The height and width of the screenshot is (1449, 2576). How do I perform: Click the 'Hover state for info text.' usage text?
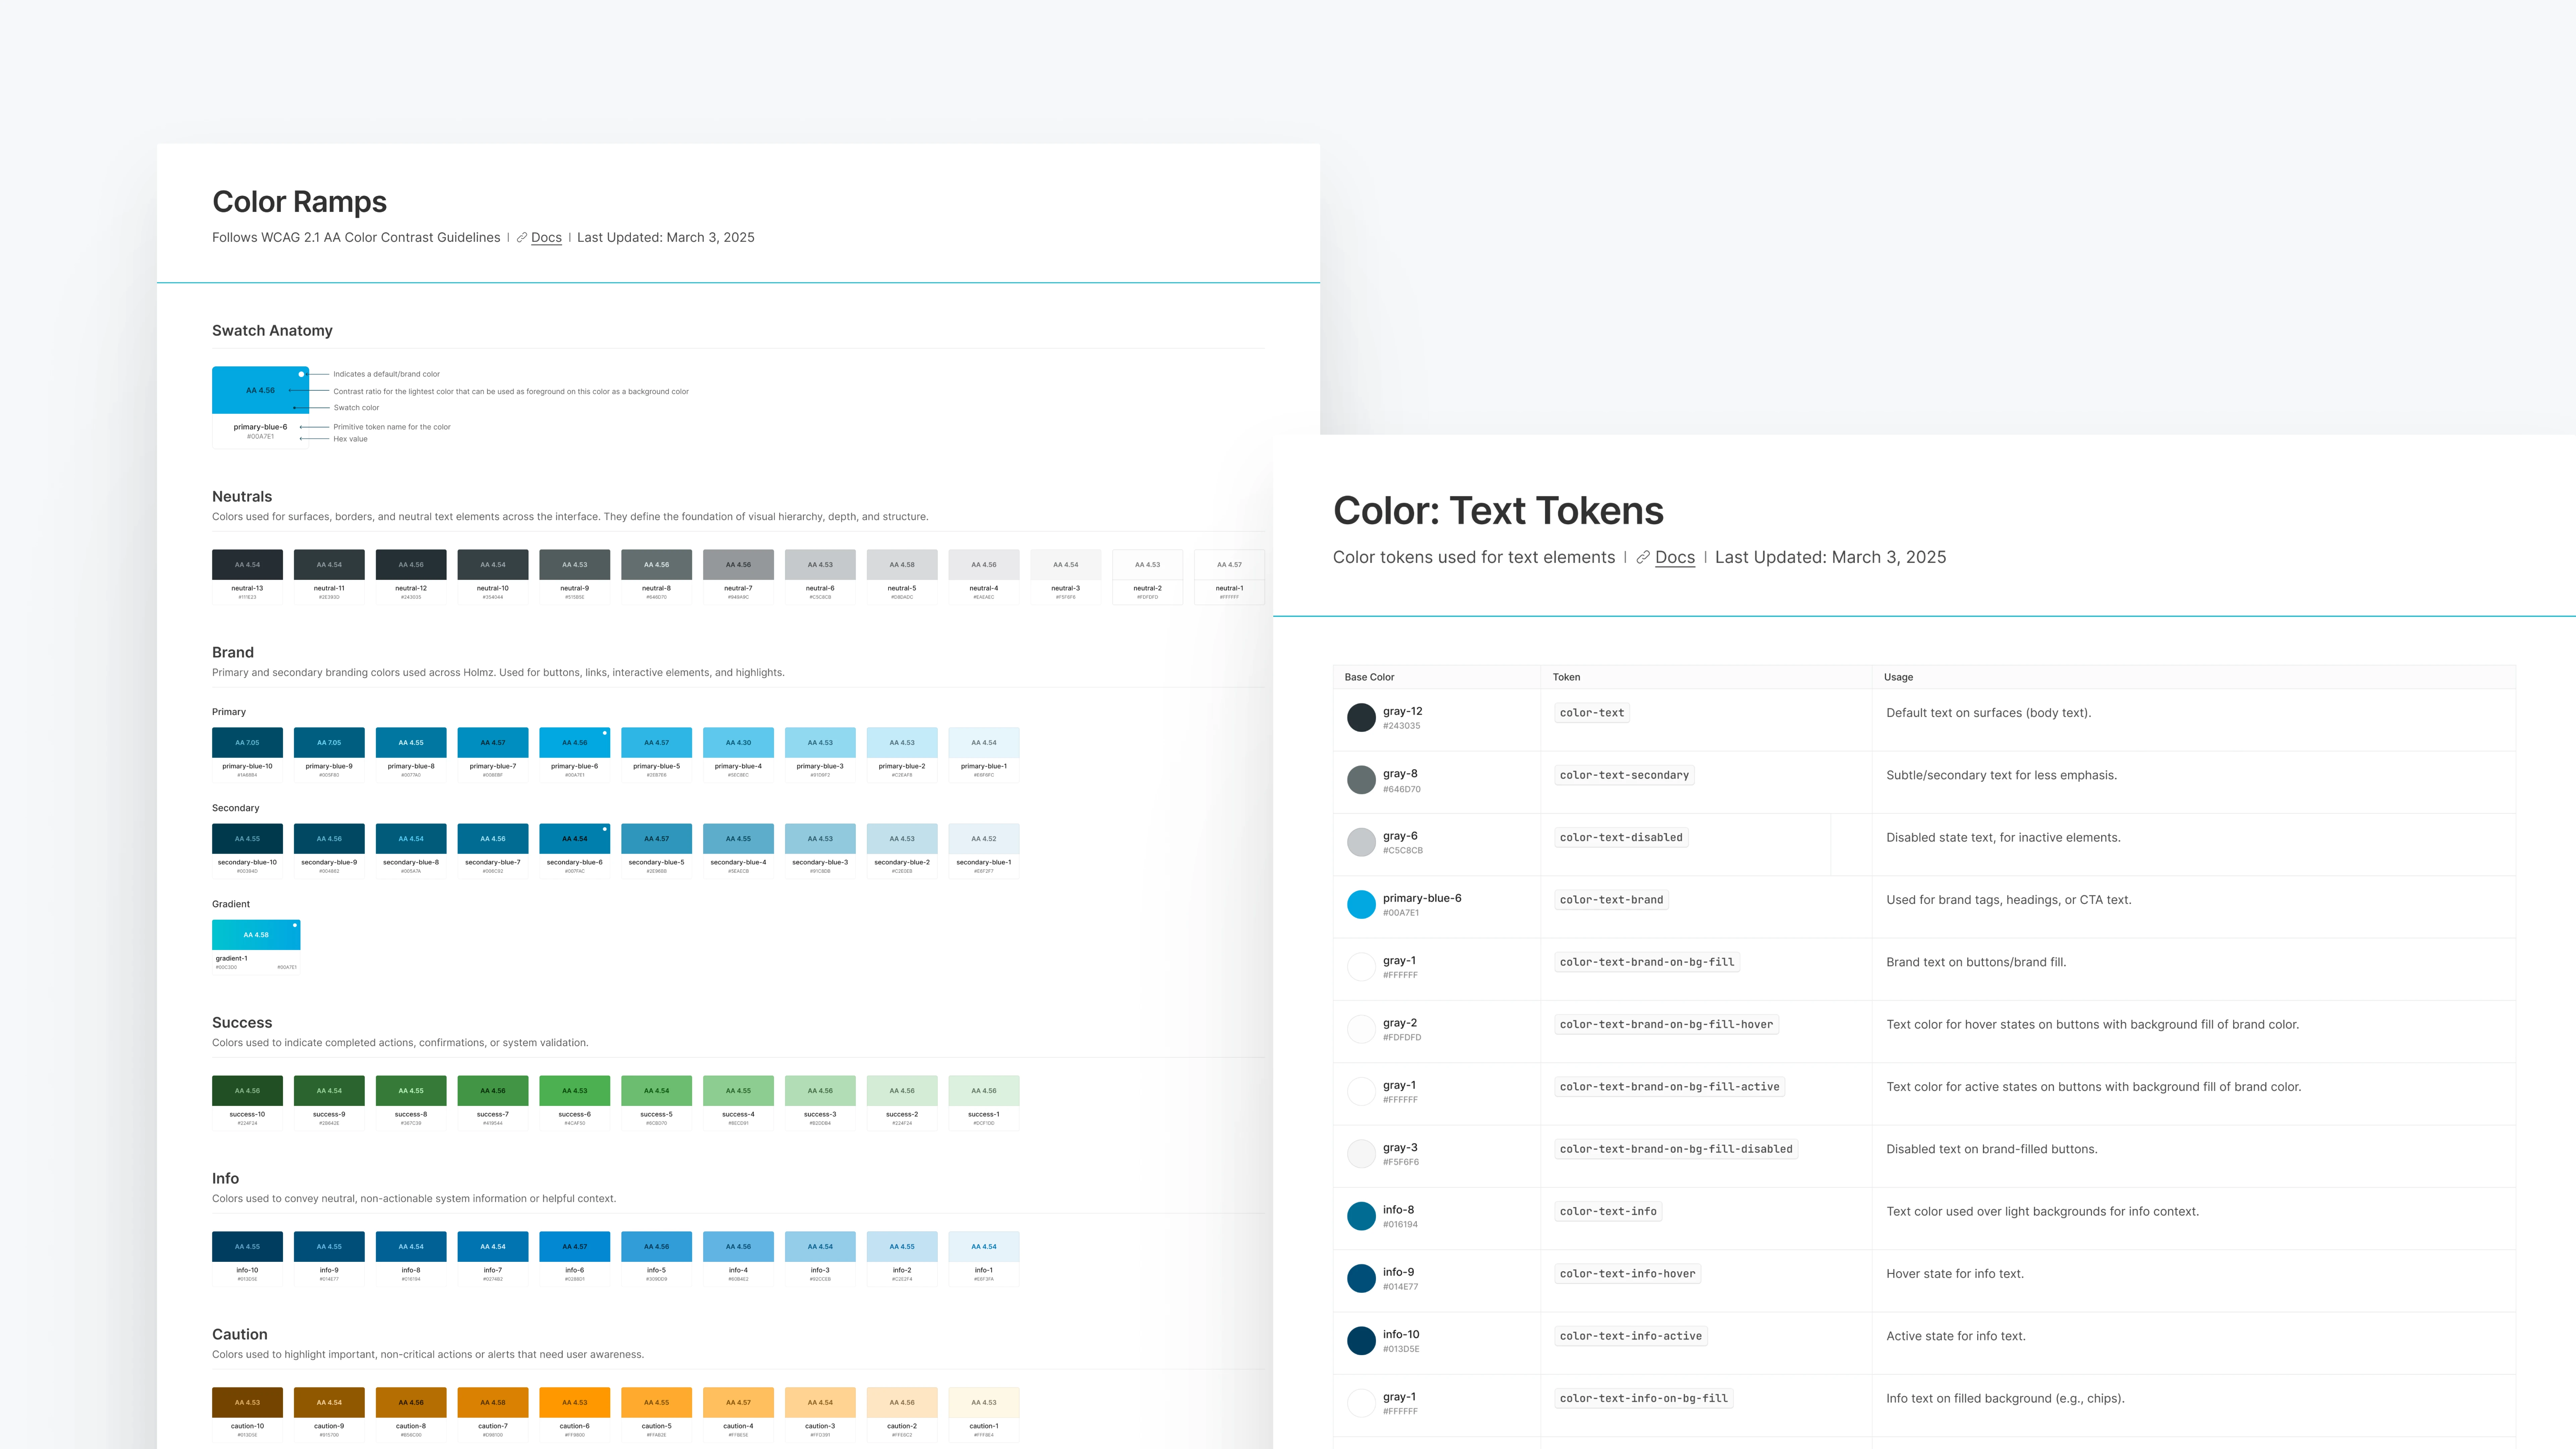[x=1955, y=1274]
